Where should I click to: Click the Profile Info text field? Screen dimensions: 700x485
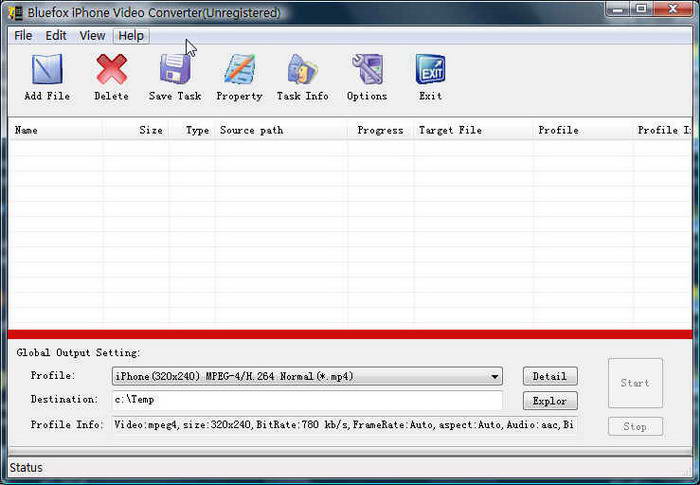pyautogui.click(x=344, y=425)
